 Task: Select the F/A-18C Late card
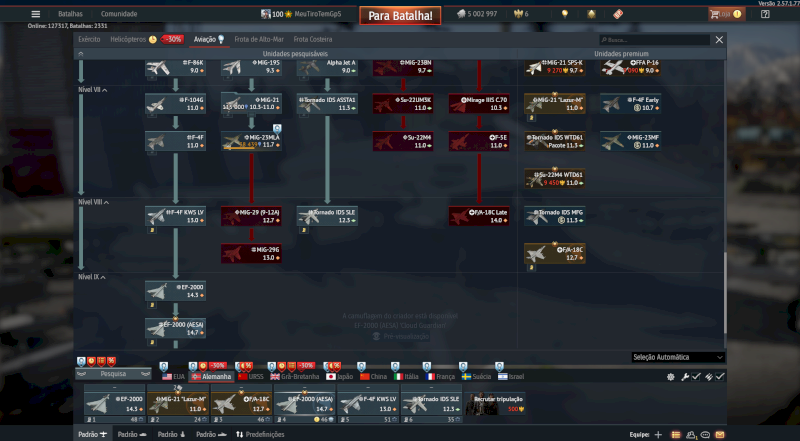tap(479, 216)
